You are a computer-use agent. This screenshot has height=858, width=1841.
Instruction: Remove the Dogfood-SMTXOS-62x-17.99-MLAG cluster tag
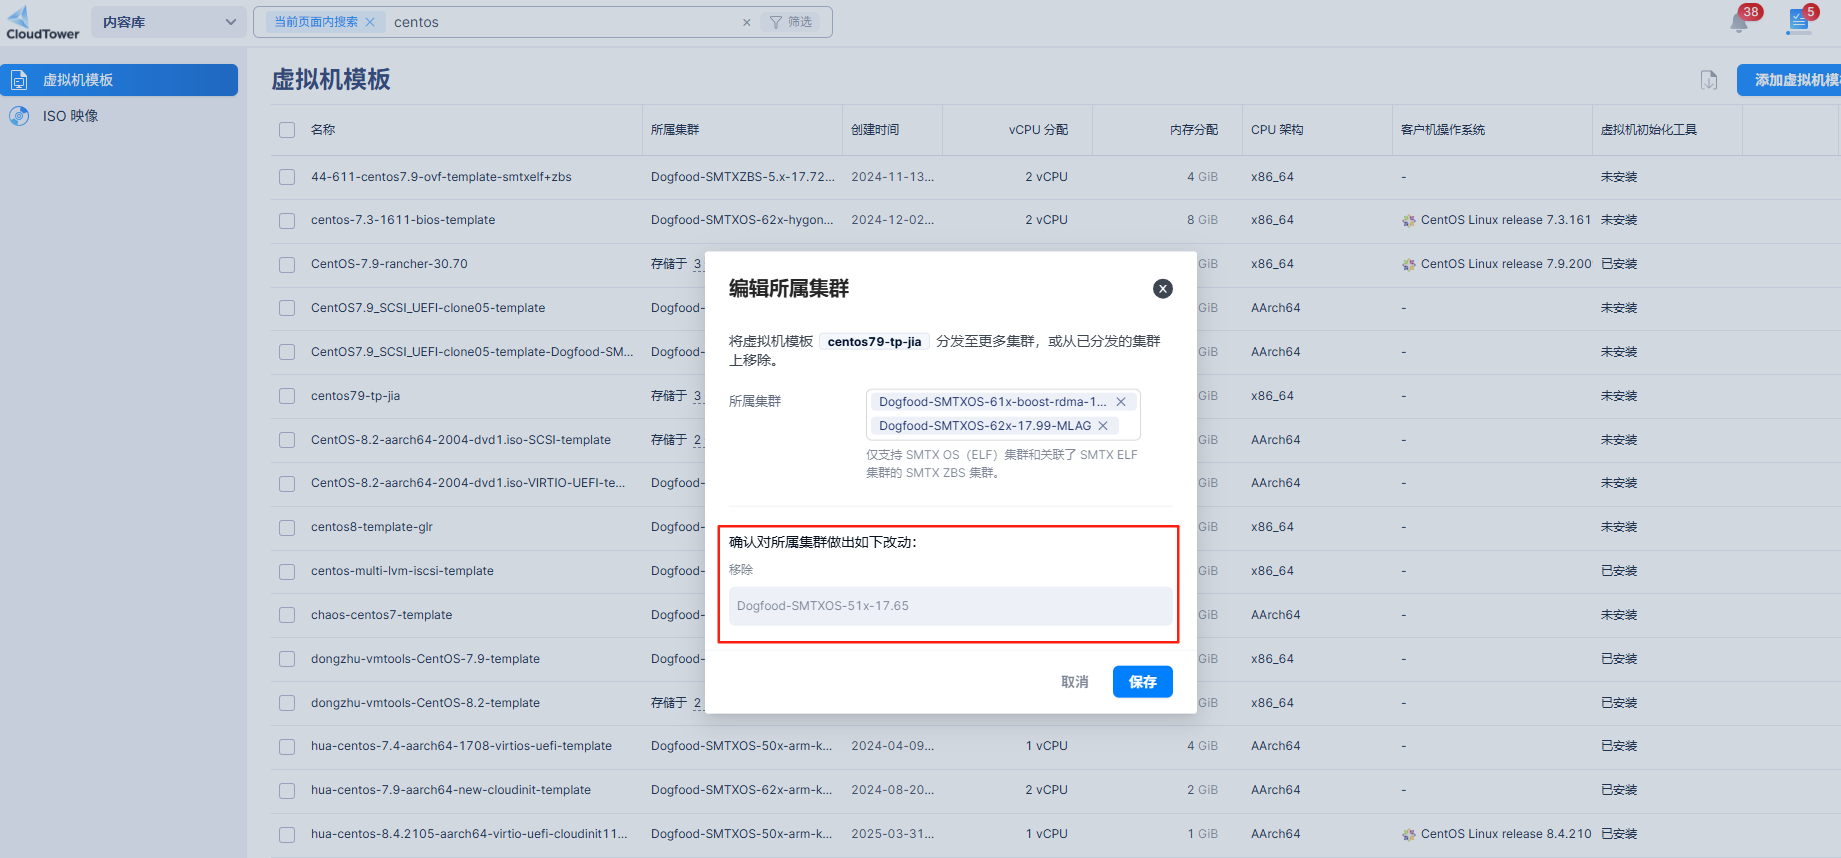[x=1103, y=426]
